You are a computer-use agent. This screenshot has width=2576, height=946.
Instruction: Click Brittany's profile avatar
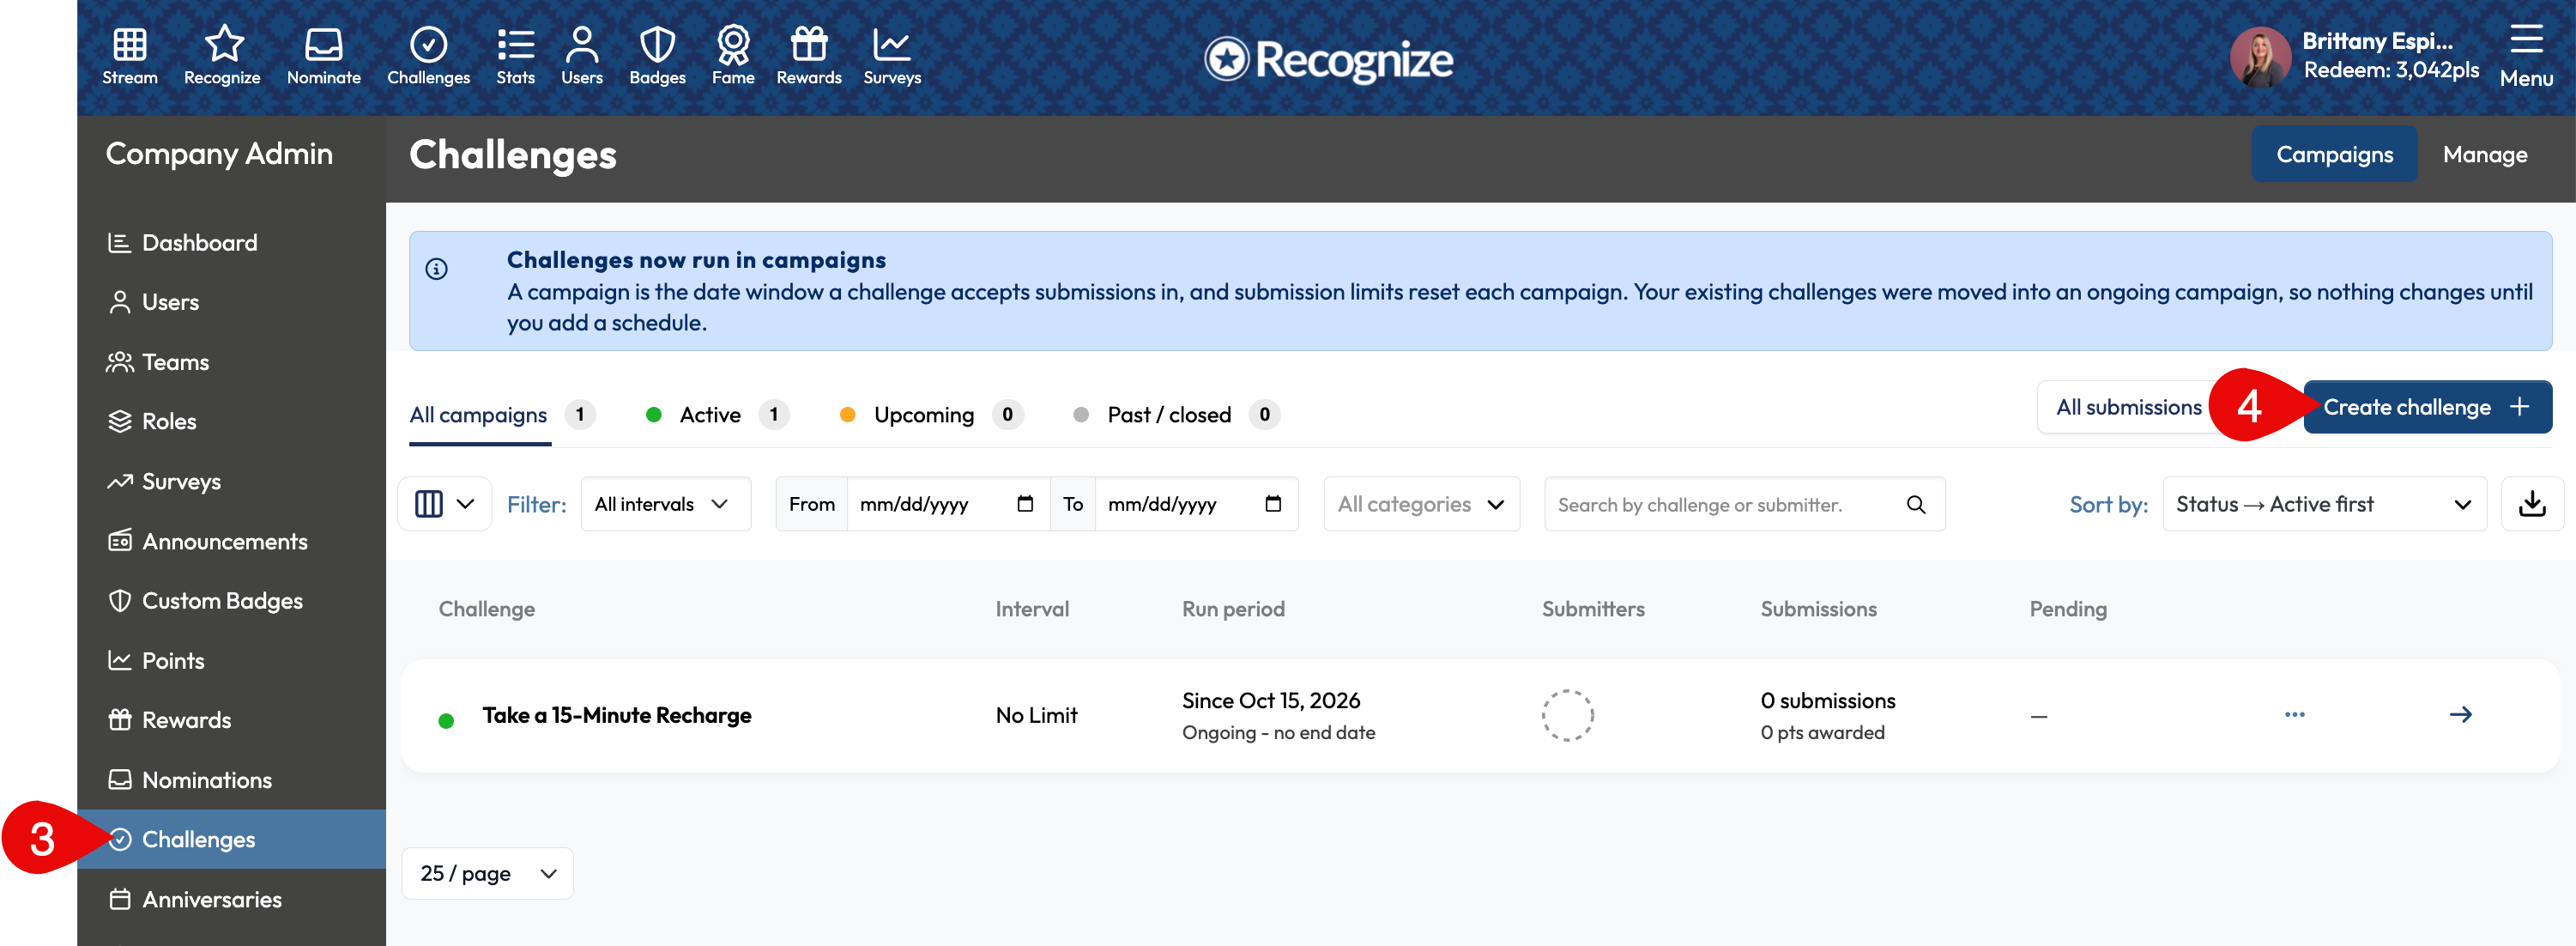pos(2260,57)
